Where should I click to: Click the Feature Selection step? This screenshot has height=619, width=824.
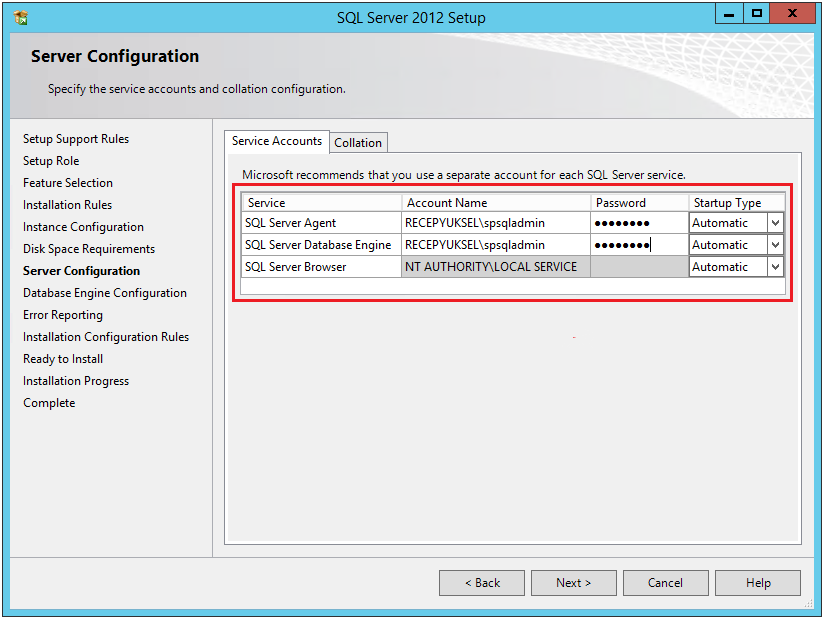point(68,183)
